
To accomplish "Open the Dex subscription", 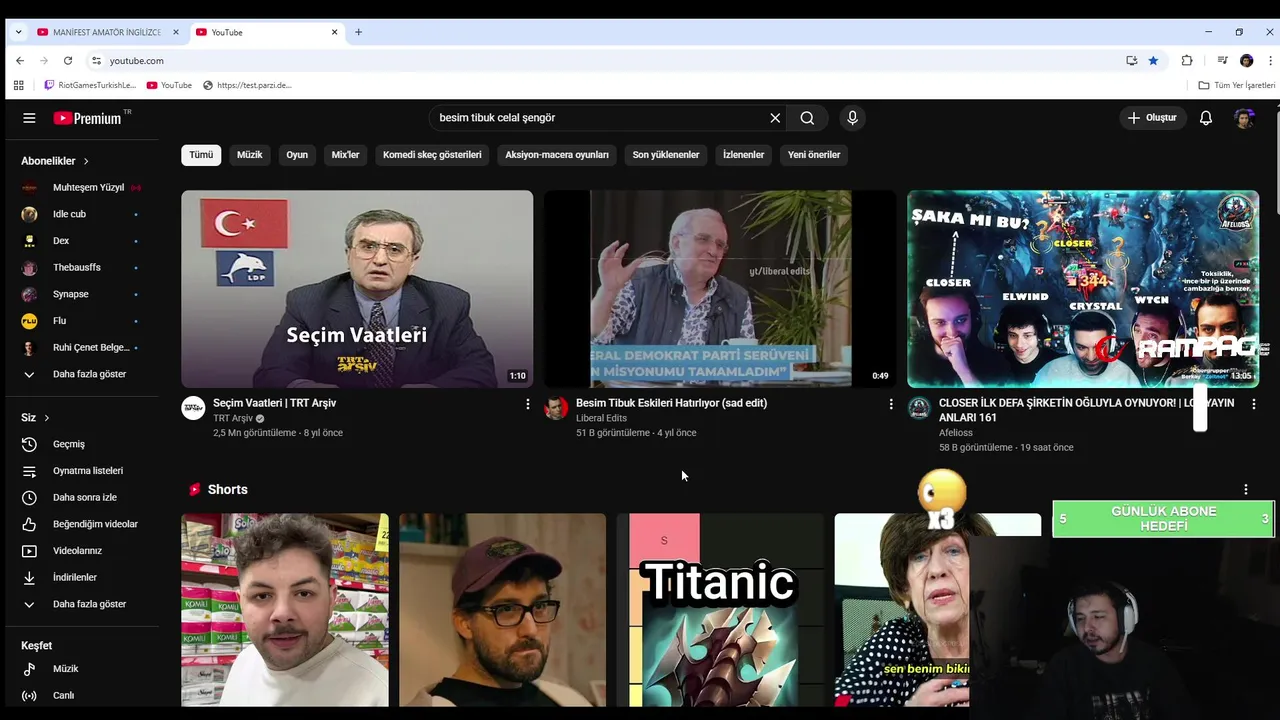I will coord(82,241).
